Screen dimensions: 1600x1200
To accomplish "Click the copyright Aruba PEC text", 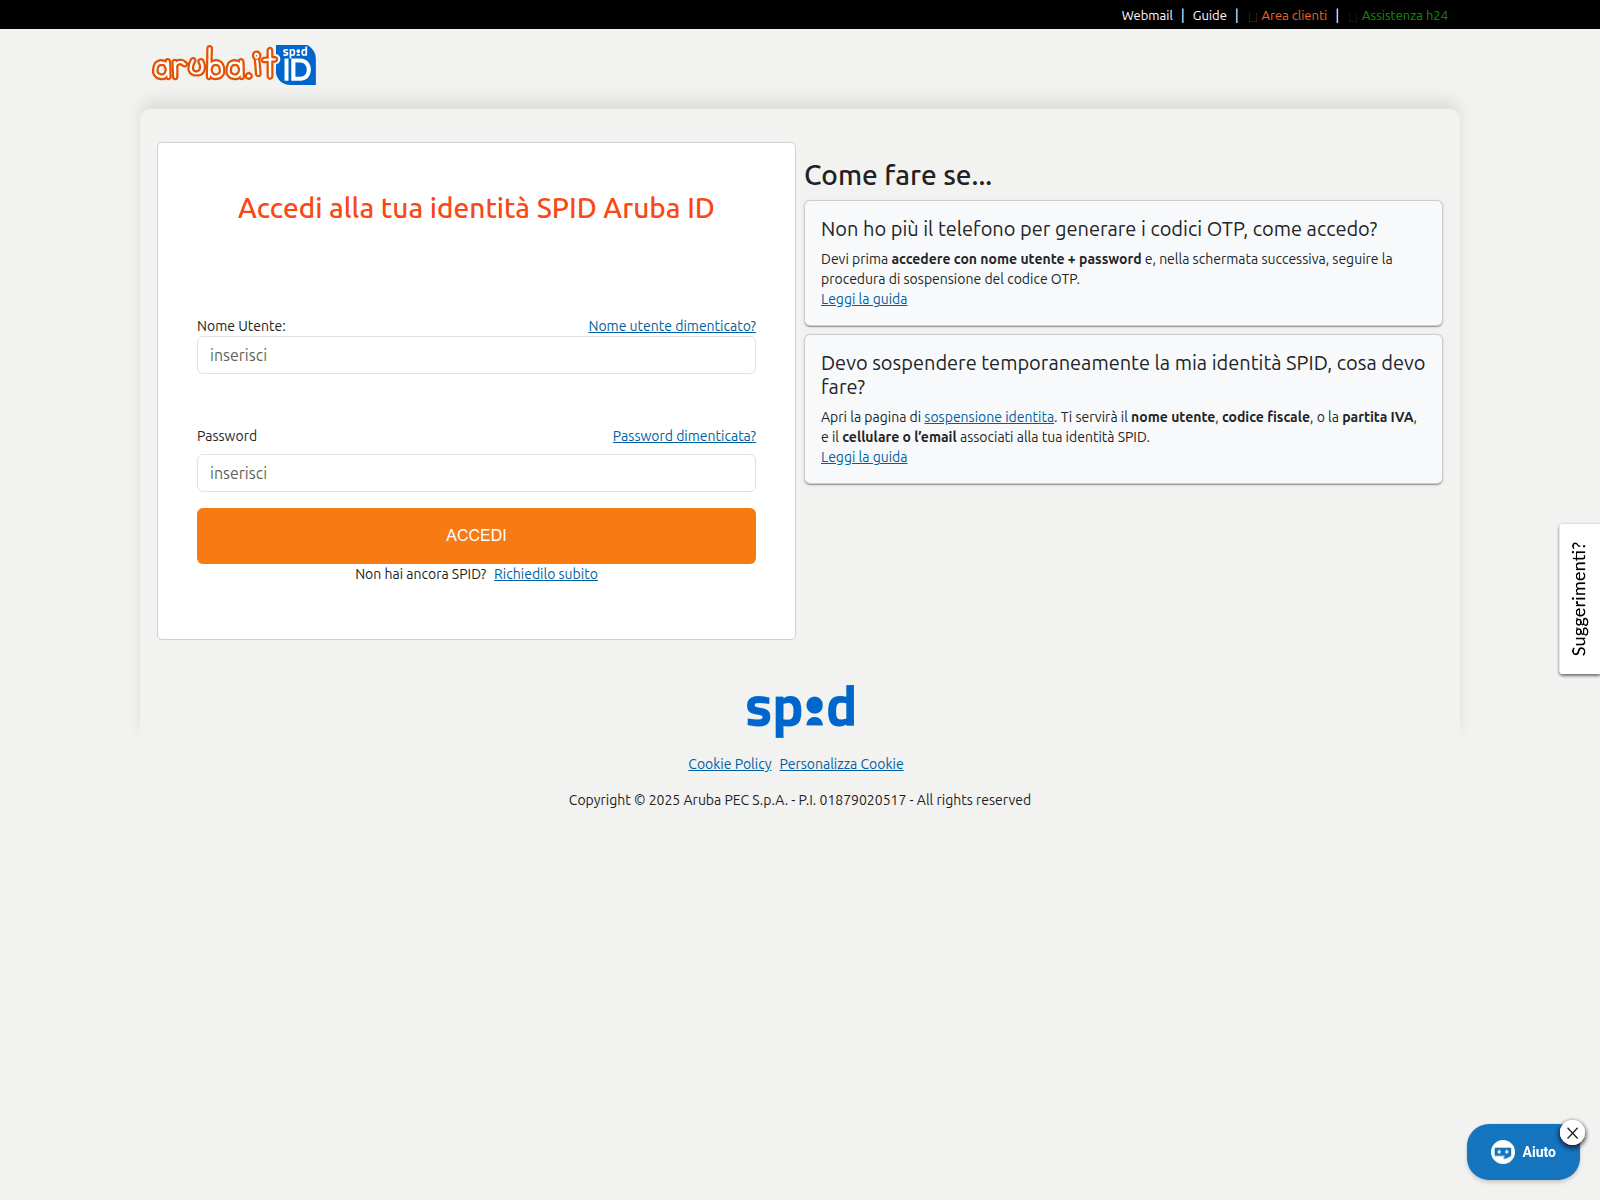I will point(800,800).
